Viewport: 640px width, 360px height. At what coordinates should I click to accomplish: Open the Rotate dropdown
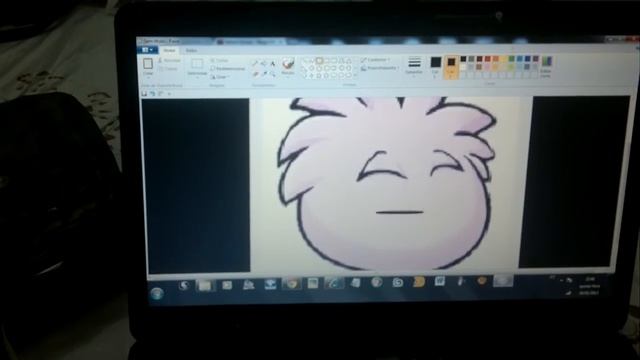(x=221, y=77)
